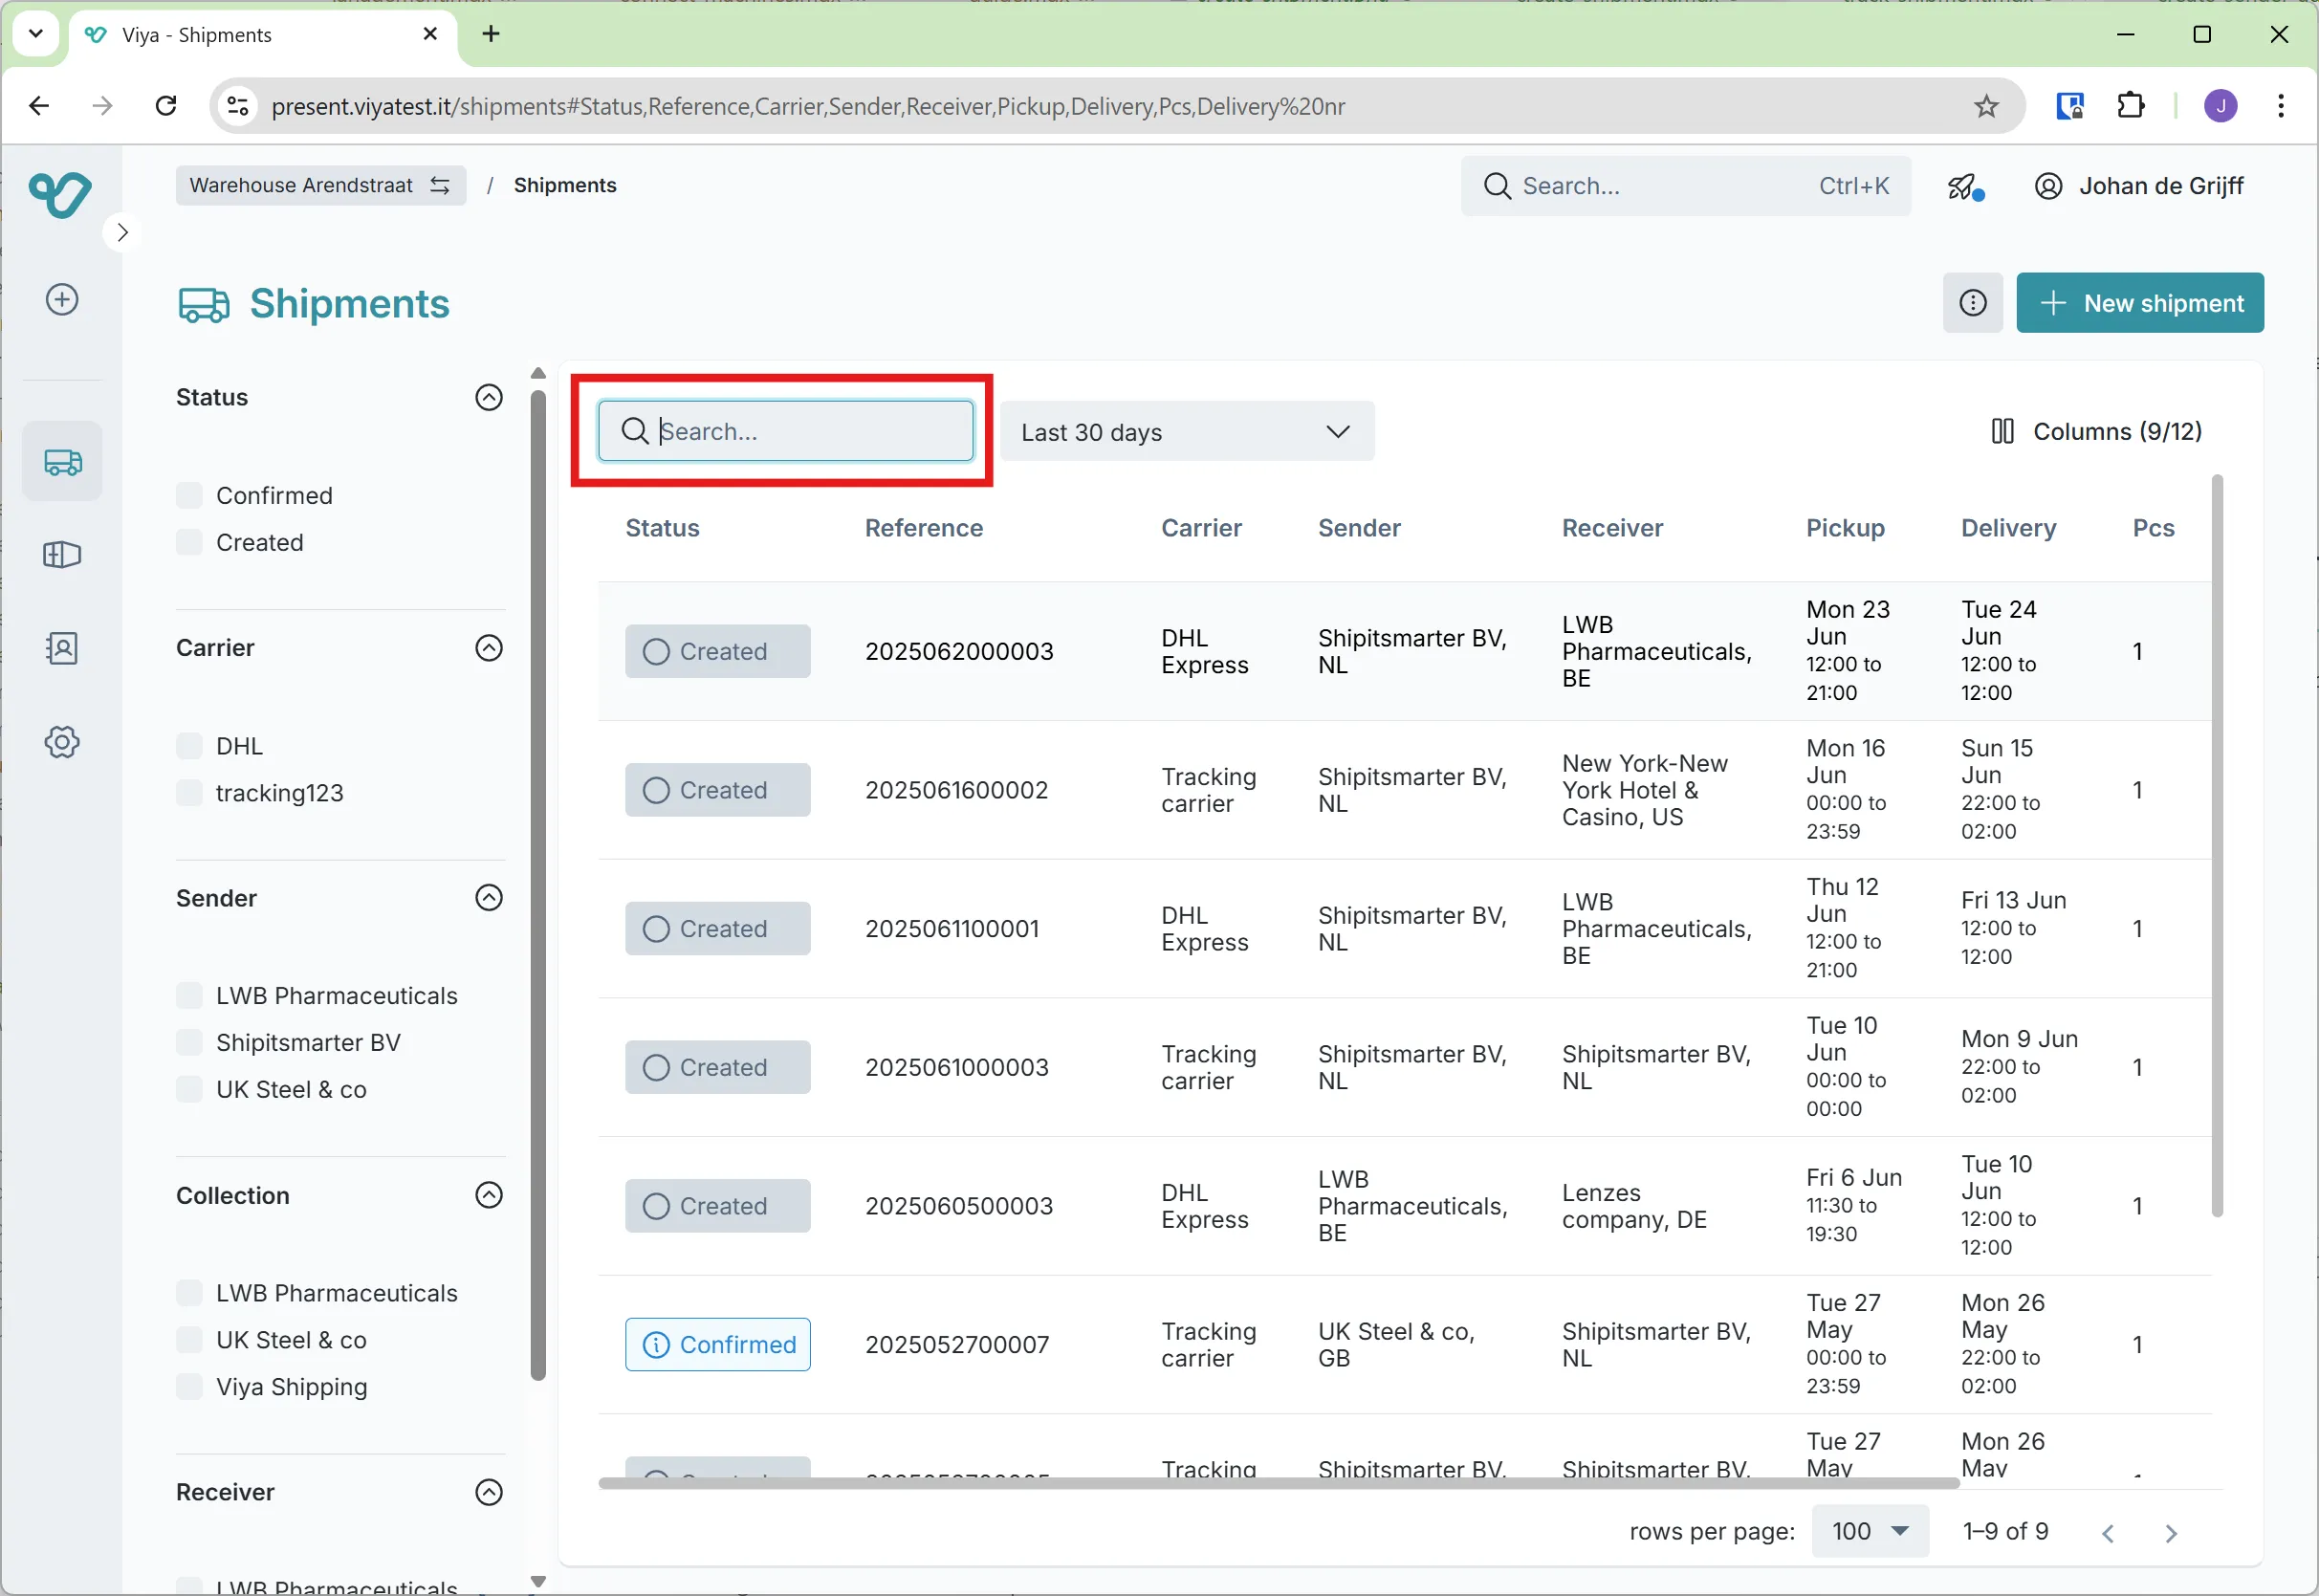This screenshot has height=1596, width=2319.
Task: Open the Columns (9/12) selector
Action: 2096,432
